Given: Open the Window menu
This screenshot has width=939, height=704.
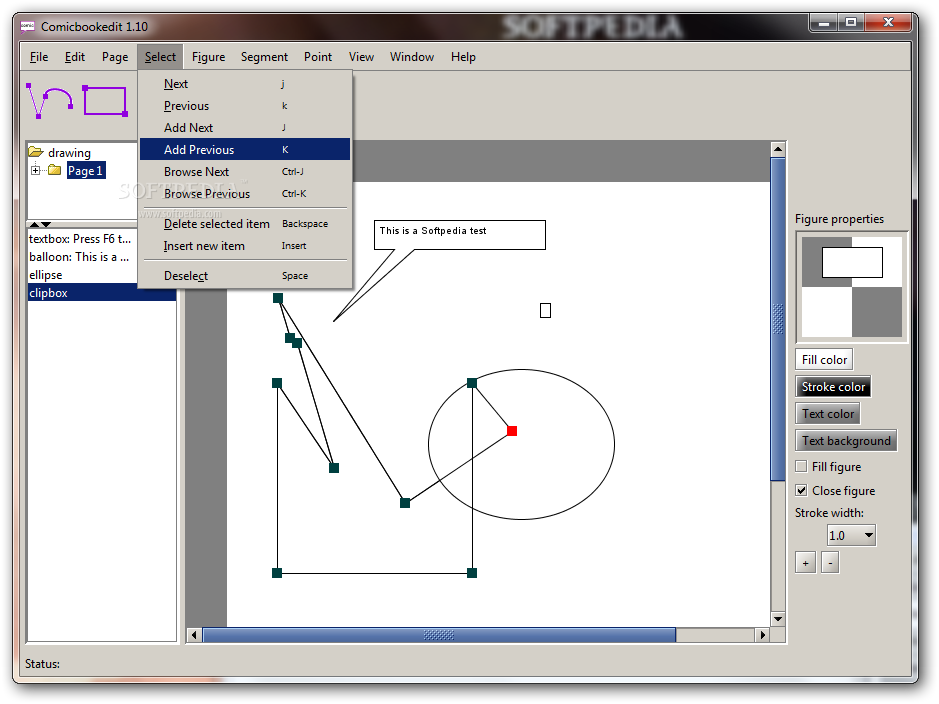Looking at the screenshot, I should pos(412,57).
